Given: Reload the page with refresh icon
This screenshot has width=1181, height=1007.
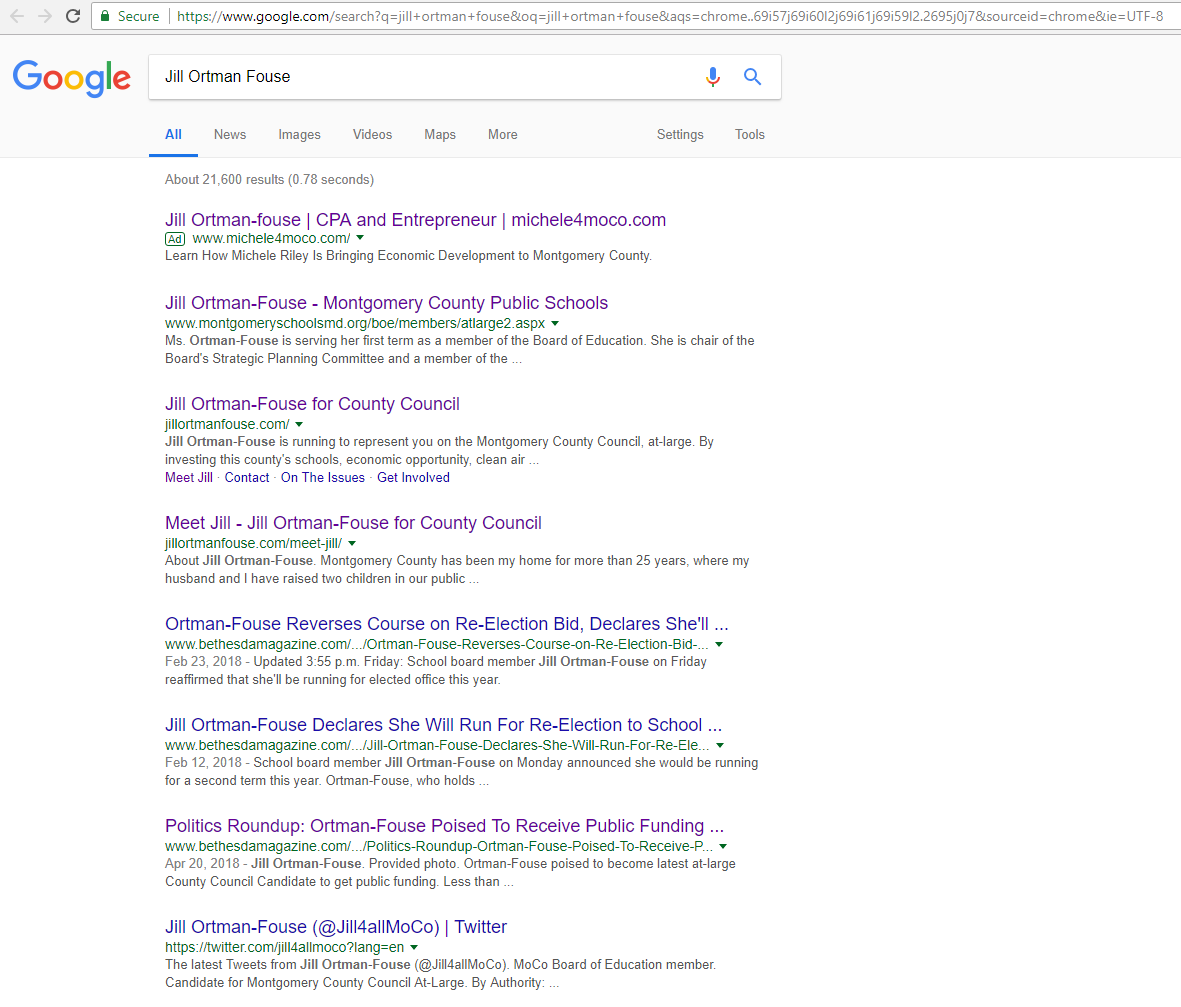Looking at the screenshot, I should pos(73,16).
